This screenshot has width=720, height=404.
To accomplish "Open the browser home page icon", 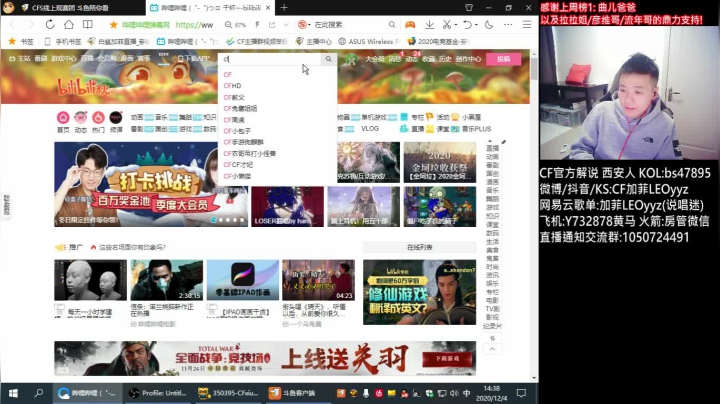I will 69,25.
